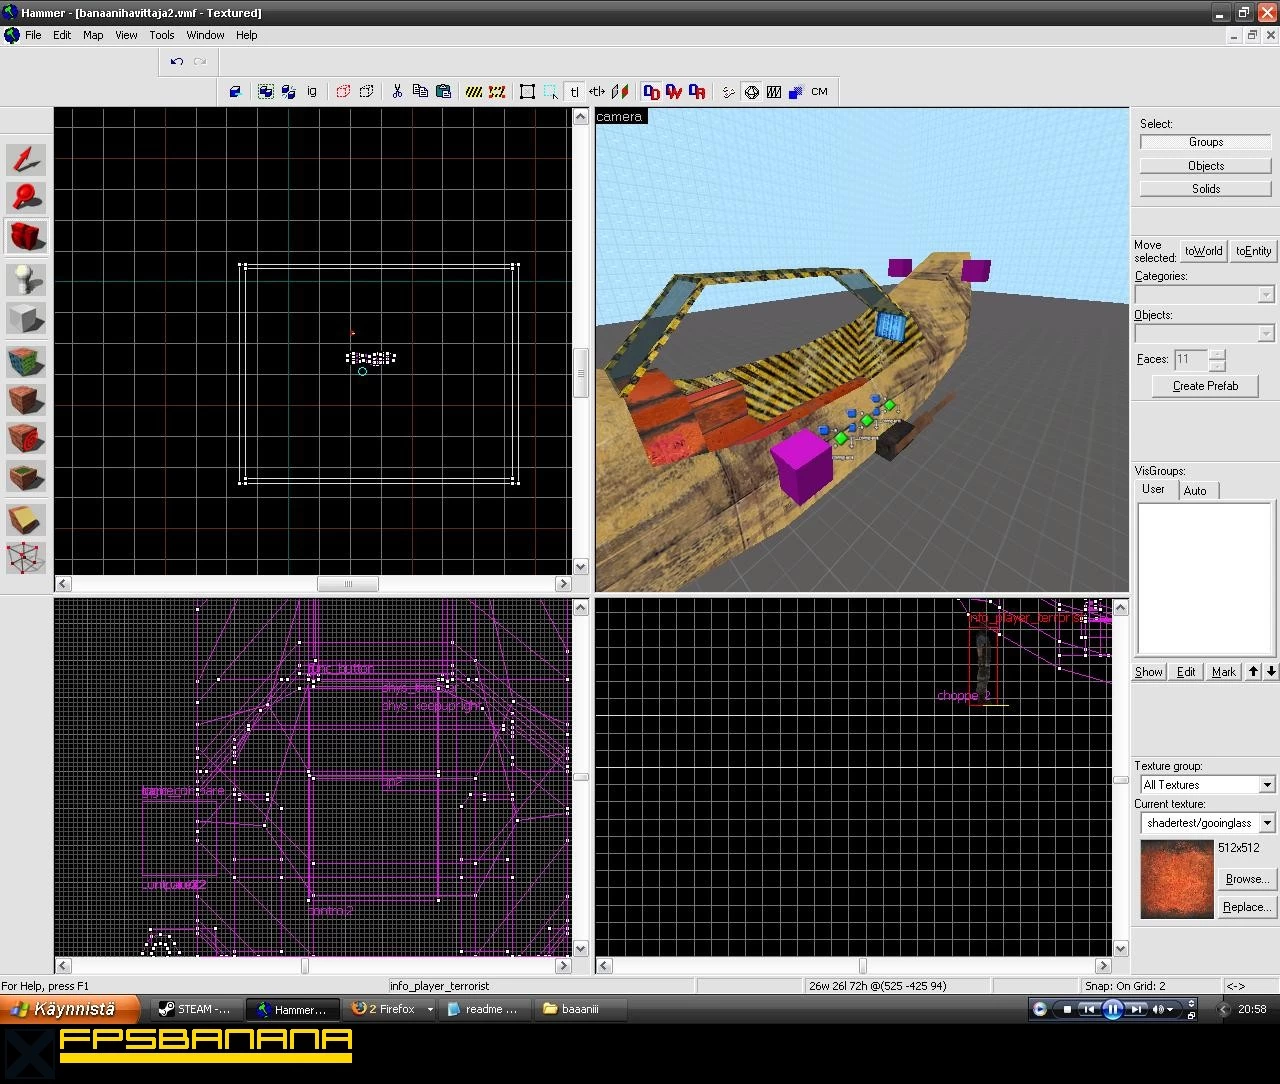The height and width of the screenshot is (1084, 1280).
Task: Select the red arrow Selection tool
Action: tap(26, 159)
